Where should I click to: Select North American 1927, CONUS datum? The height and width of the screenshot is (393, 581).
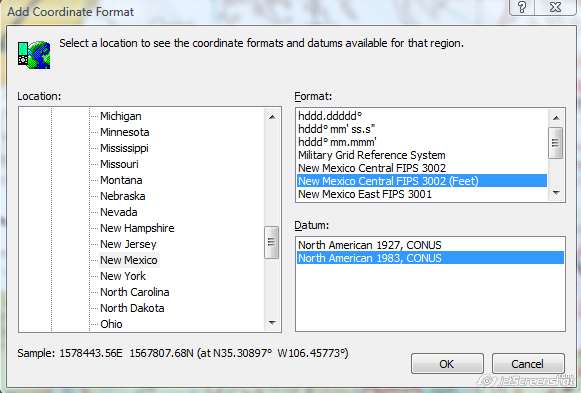[430, 245]
